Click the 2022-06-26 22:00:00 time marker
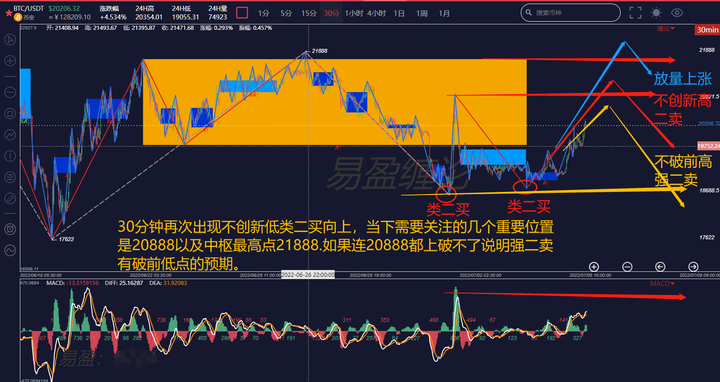This screenshot has width=720, height=382. pyautogui.click(x=308, y=275)
